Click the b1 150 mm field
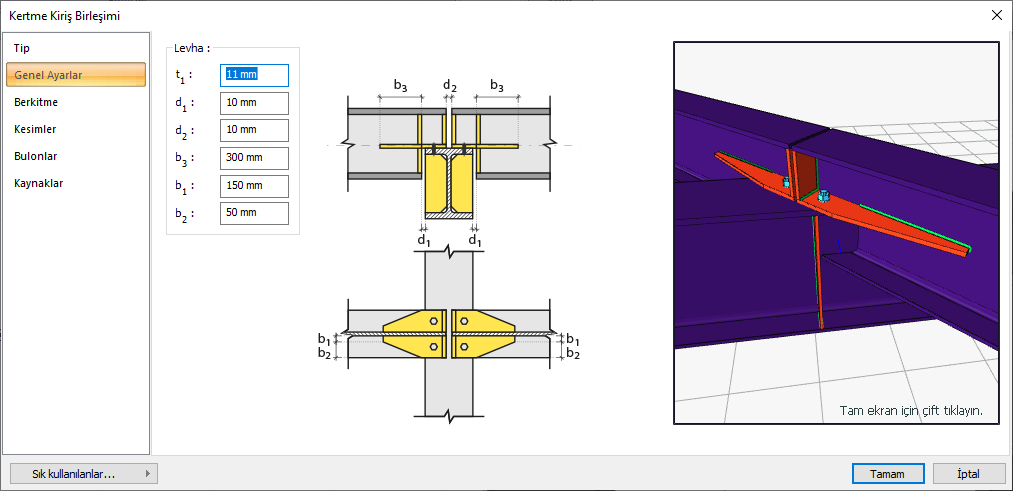The image size is (1013, 491). [254, 186]
